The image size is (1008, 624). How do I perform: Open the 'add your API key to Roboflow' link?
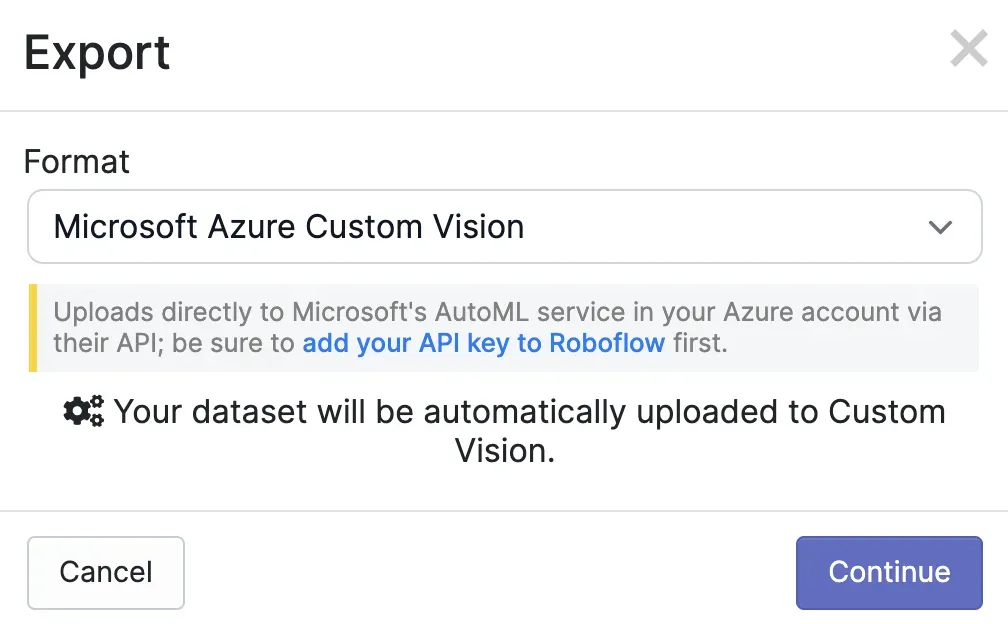click(484, 343)
